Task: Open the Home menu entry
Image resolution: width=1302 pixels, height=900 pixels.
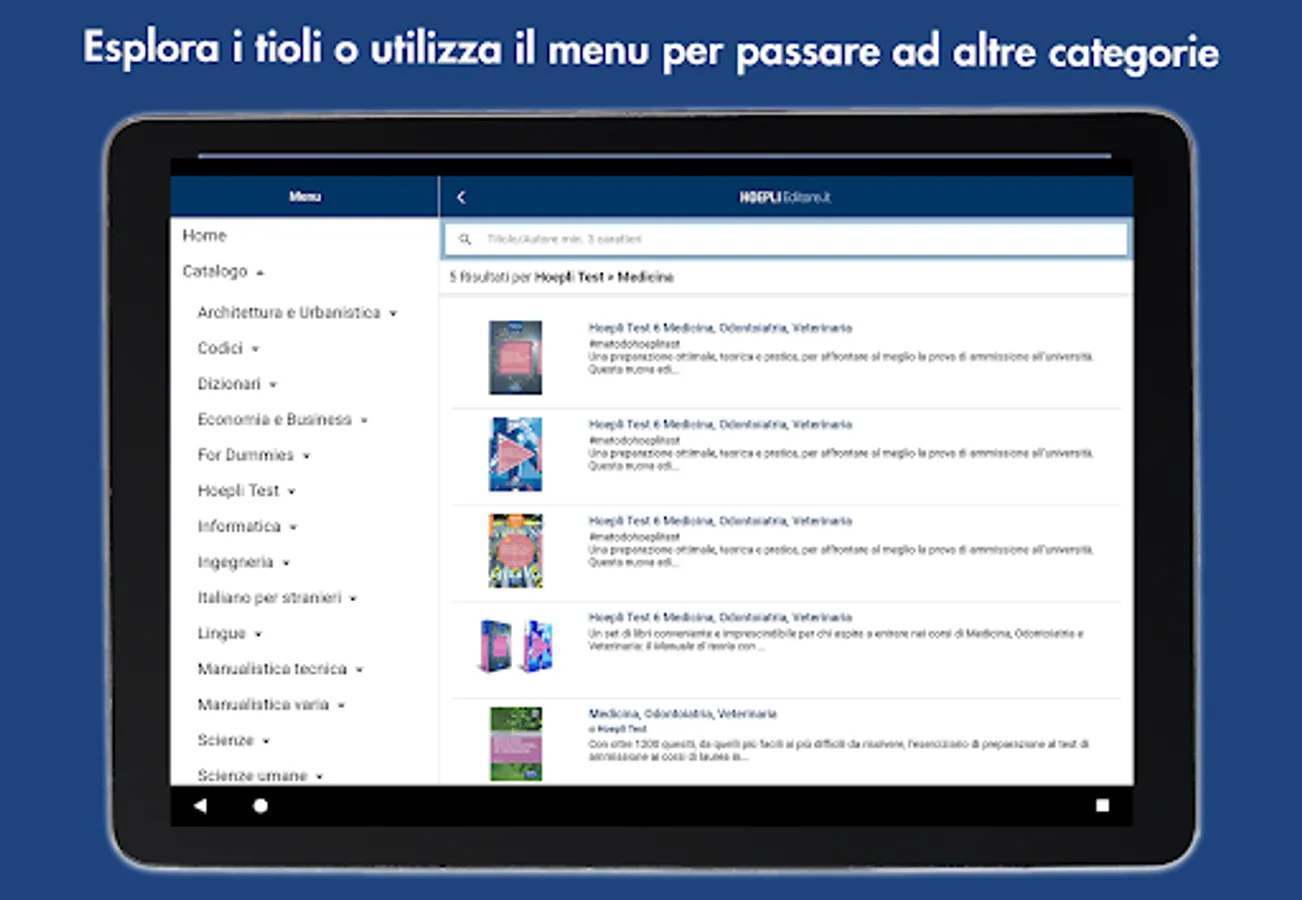Action: 204,236
